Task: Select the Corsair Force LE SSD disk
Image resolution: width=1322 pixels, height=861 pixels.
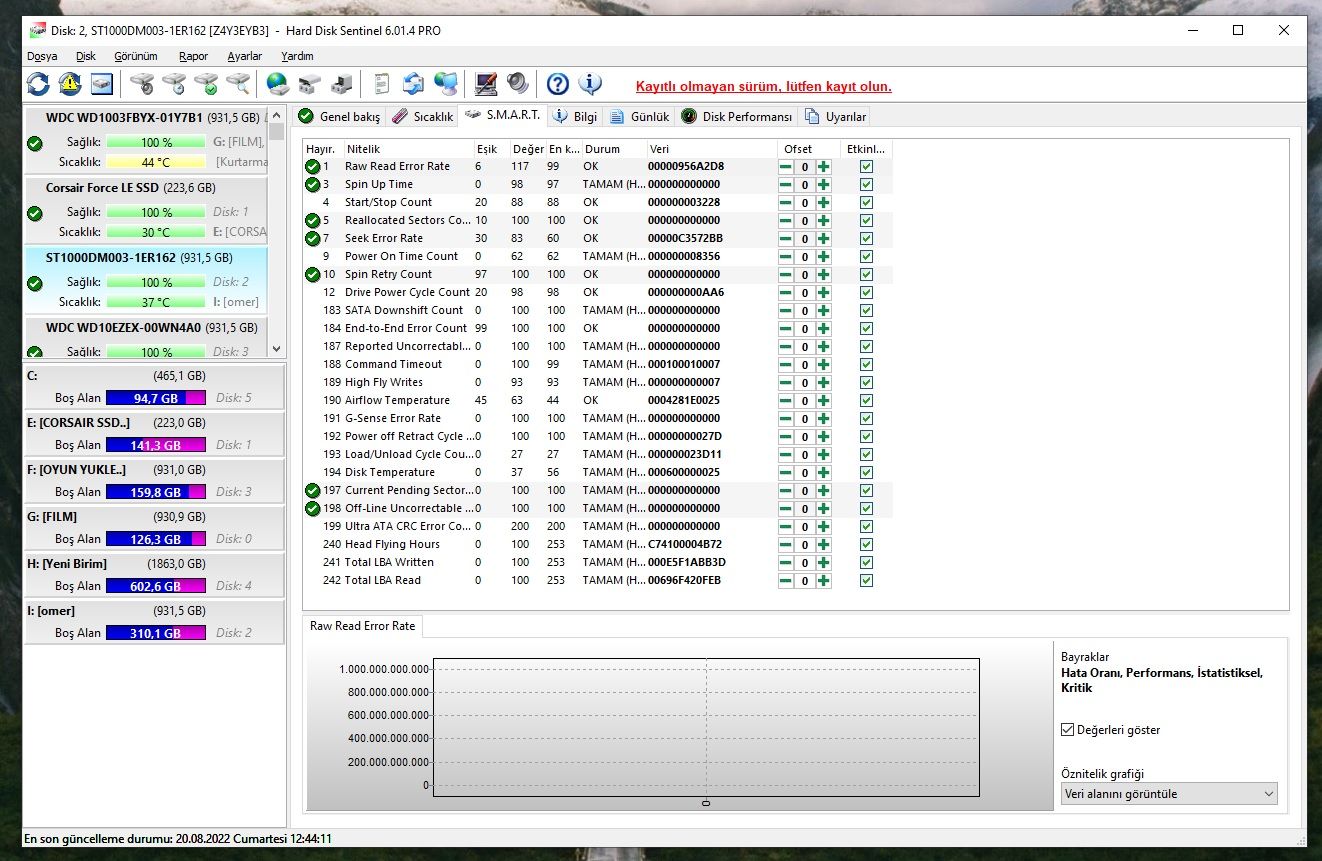Action: [x=146, y=208]
